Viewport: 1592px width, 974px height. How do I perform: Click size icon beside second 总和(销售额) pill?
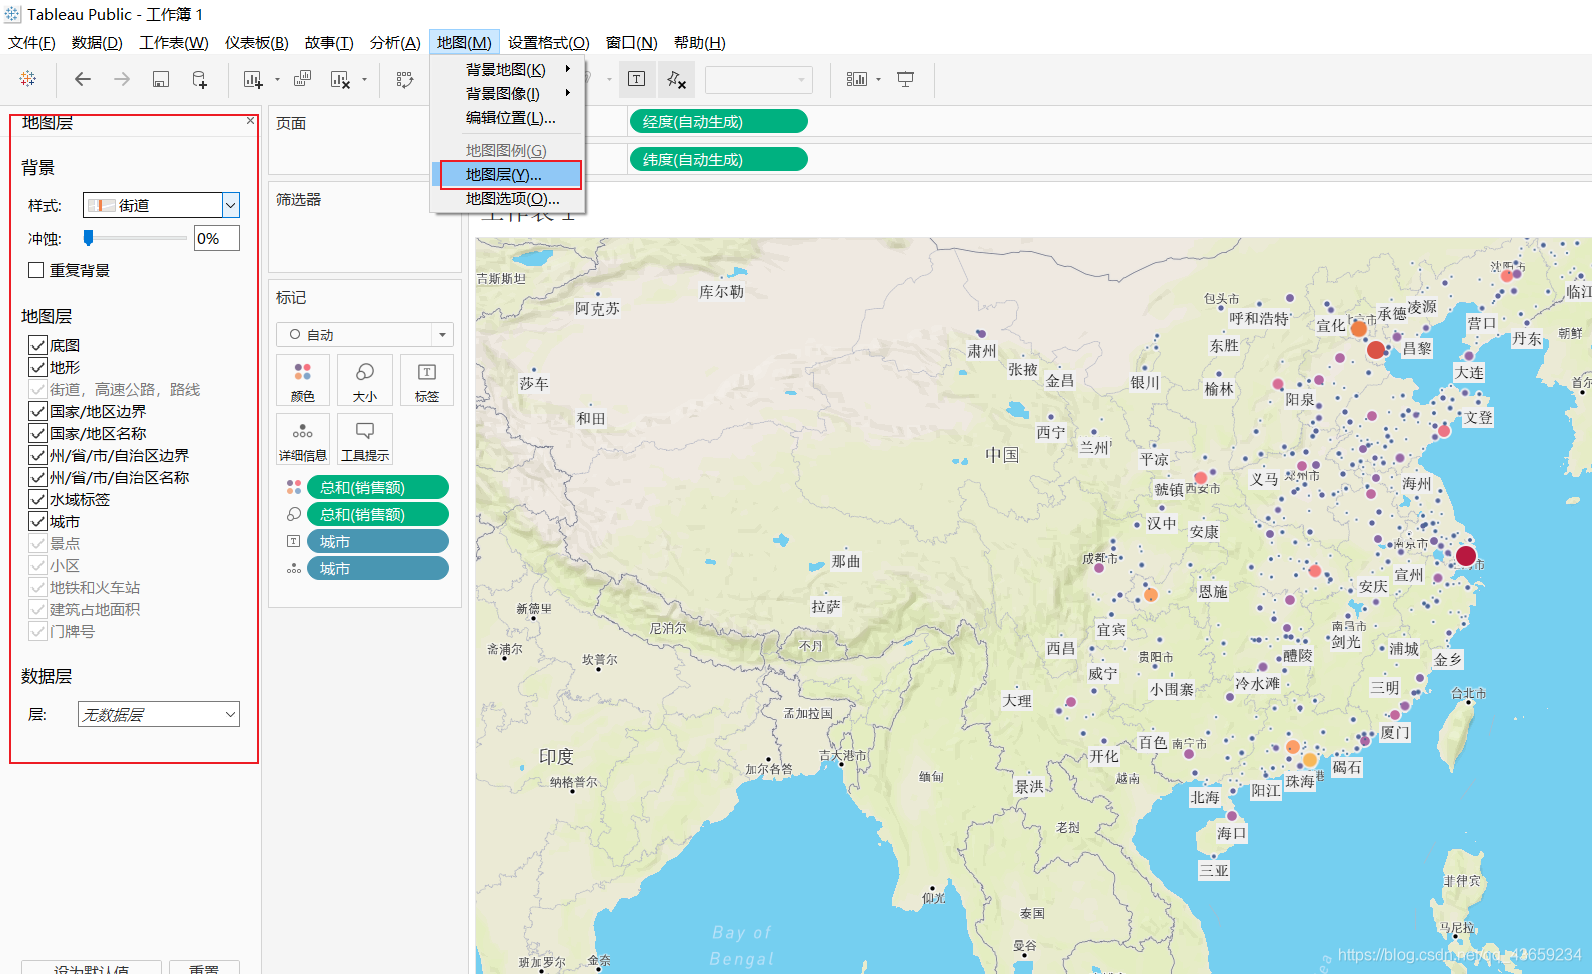click(x=294, y=514)
